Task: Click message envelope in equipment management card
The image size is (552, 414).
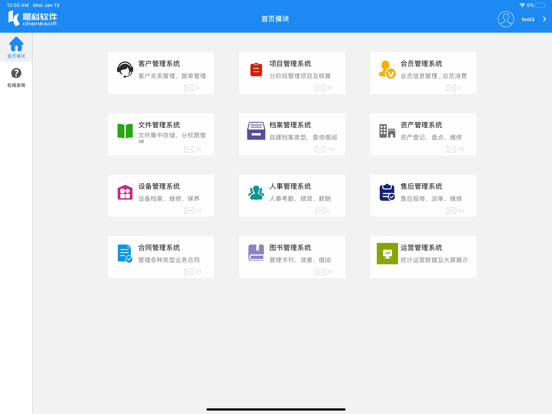Action: [189, 211]
